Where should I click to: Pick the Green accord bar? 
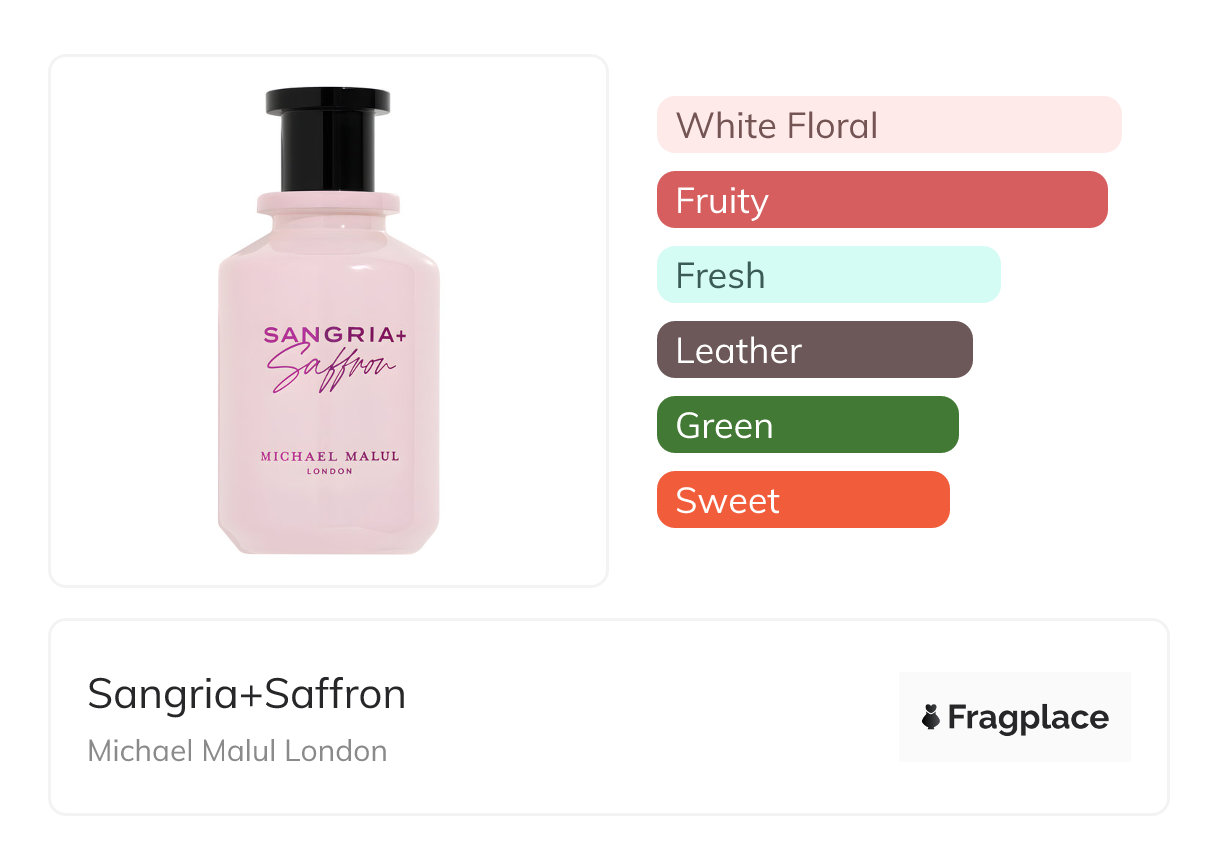click(x=807, y=425)
